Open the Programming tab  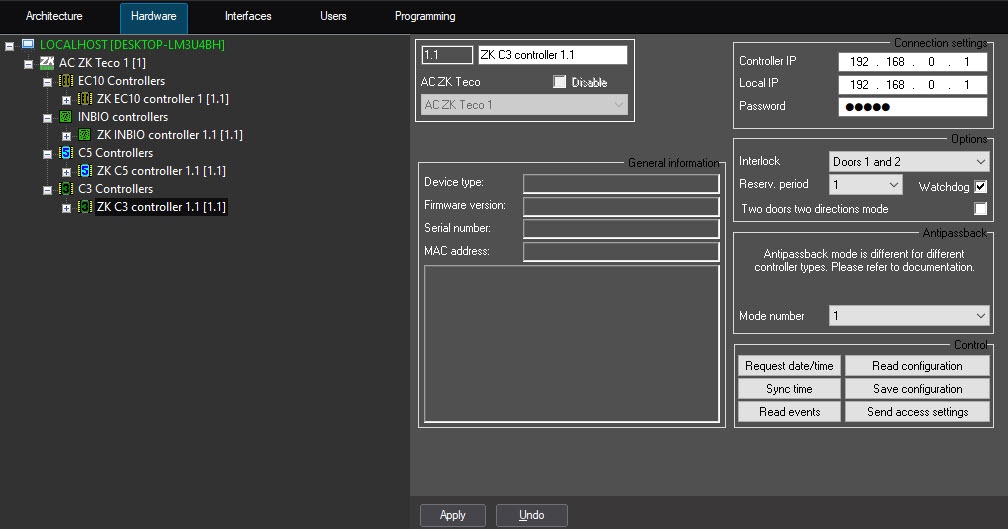pos(425,17)
